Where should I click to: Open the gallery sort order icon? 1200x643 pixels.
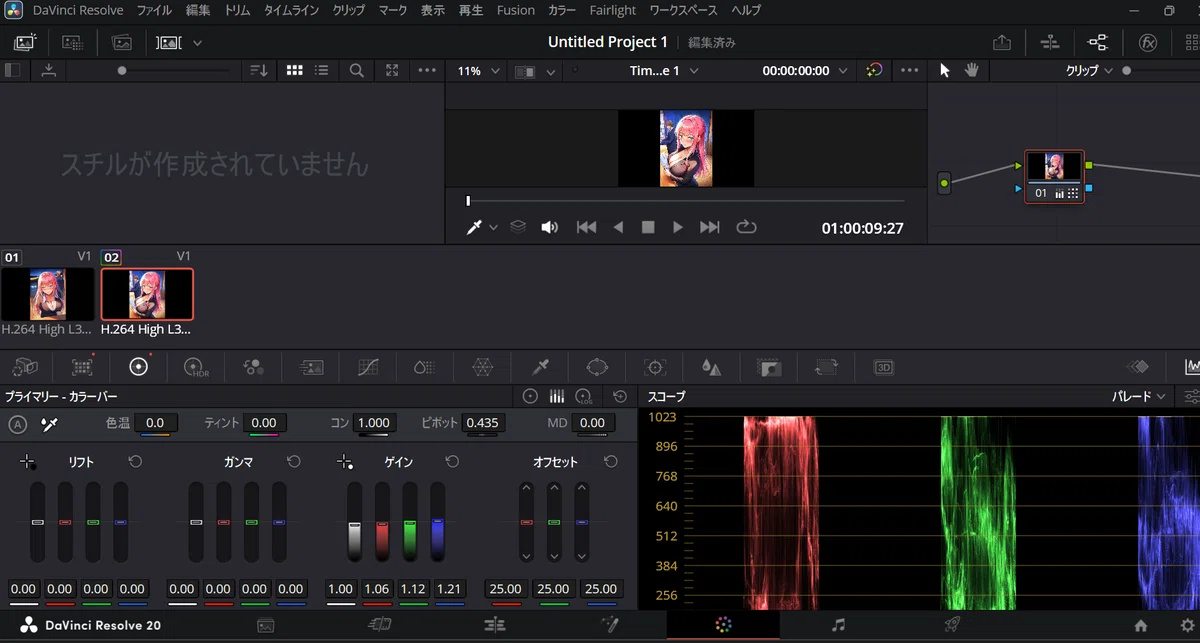[x=259, y=71]
